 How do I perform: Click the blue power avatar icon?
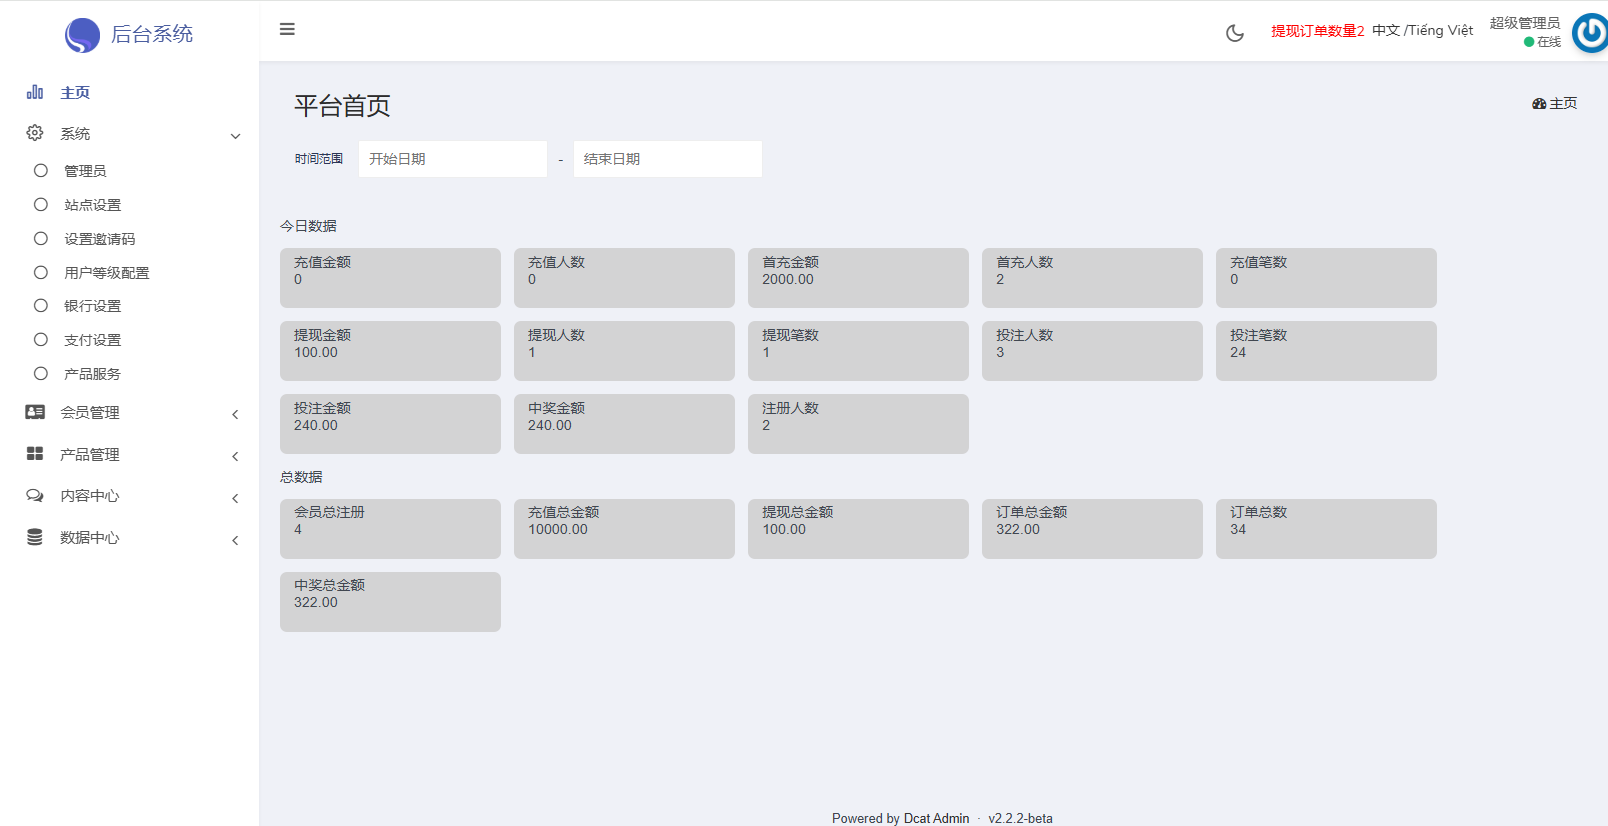tap(1590, 33)
